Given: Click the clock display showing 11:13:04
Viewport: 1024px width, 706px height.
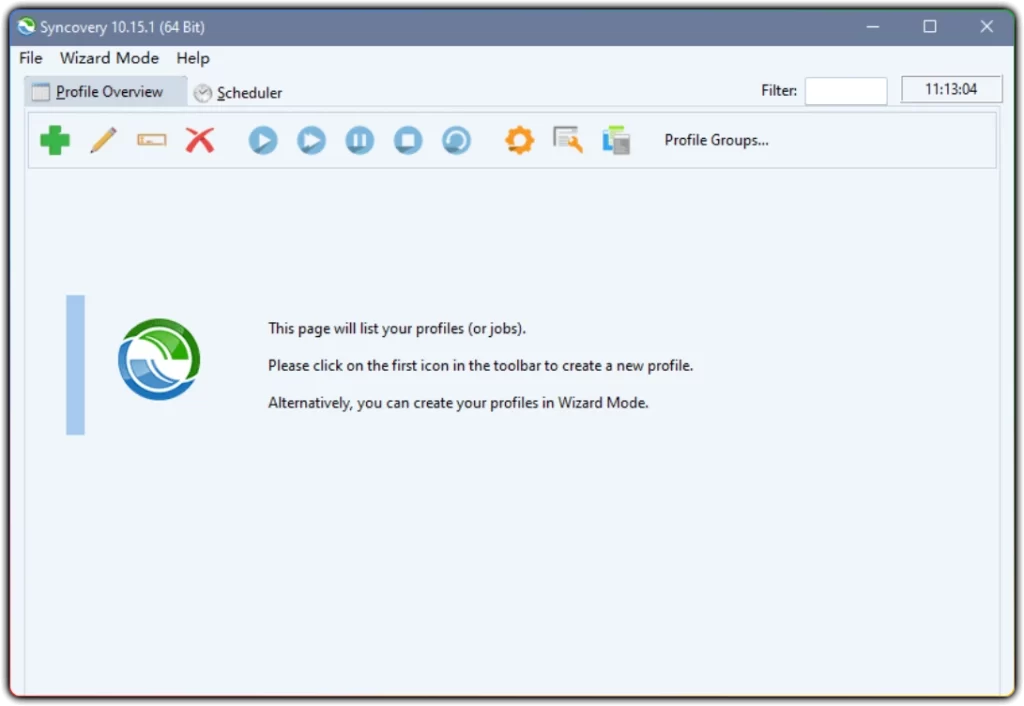Looking at the screenshot, I should pos(951,88).
